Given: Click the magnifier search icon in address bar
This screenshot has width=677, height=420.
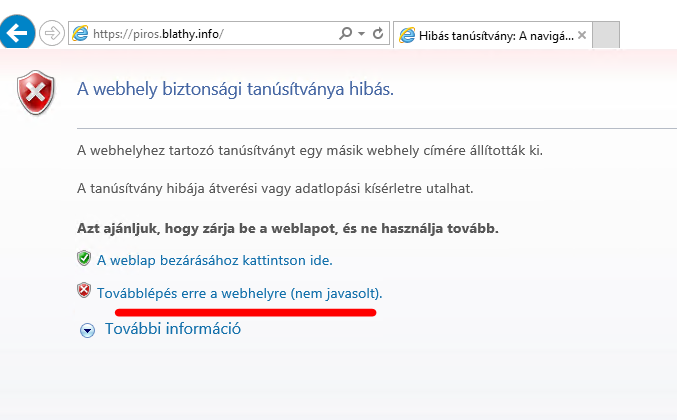Looking at the screenshot, I should tap(344, 34).
